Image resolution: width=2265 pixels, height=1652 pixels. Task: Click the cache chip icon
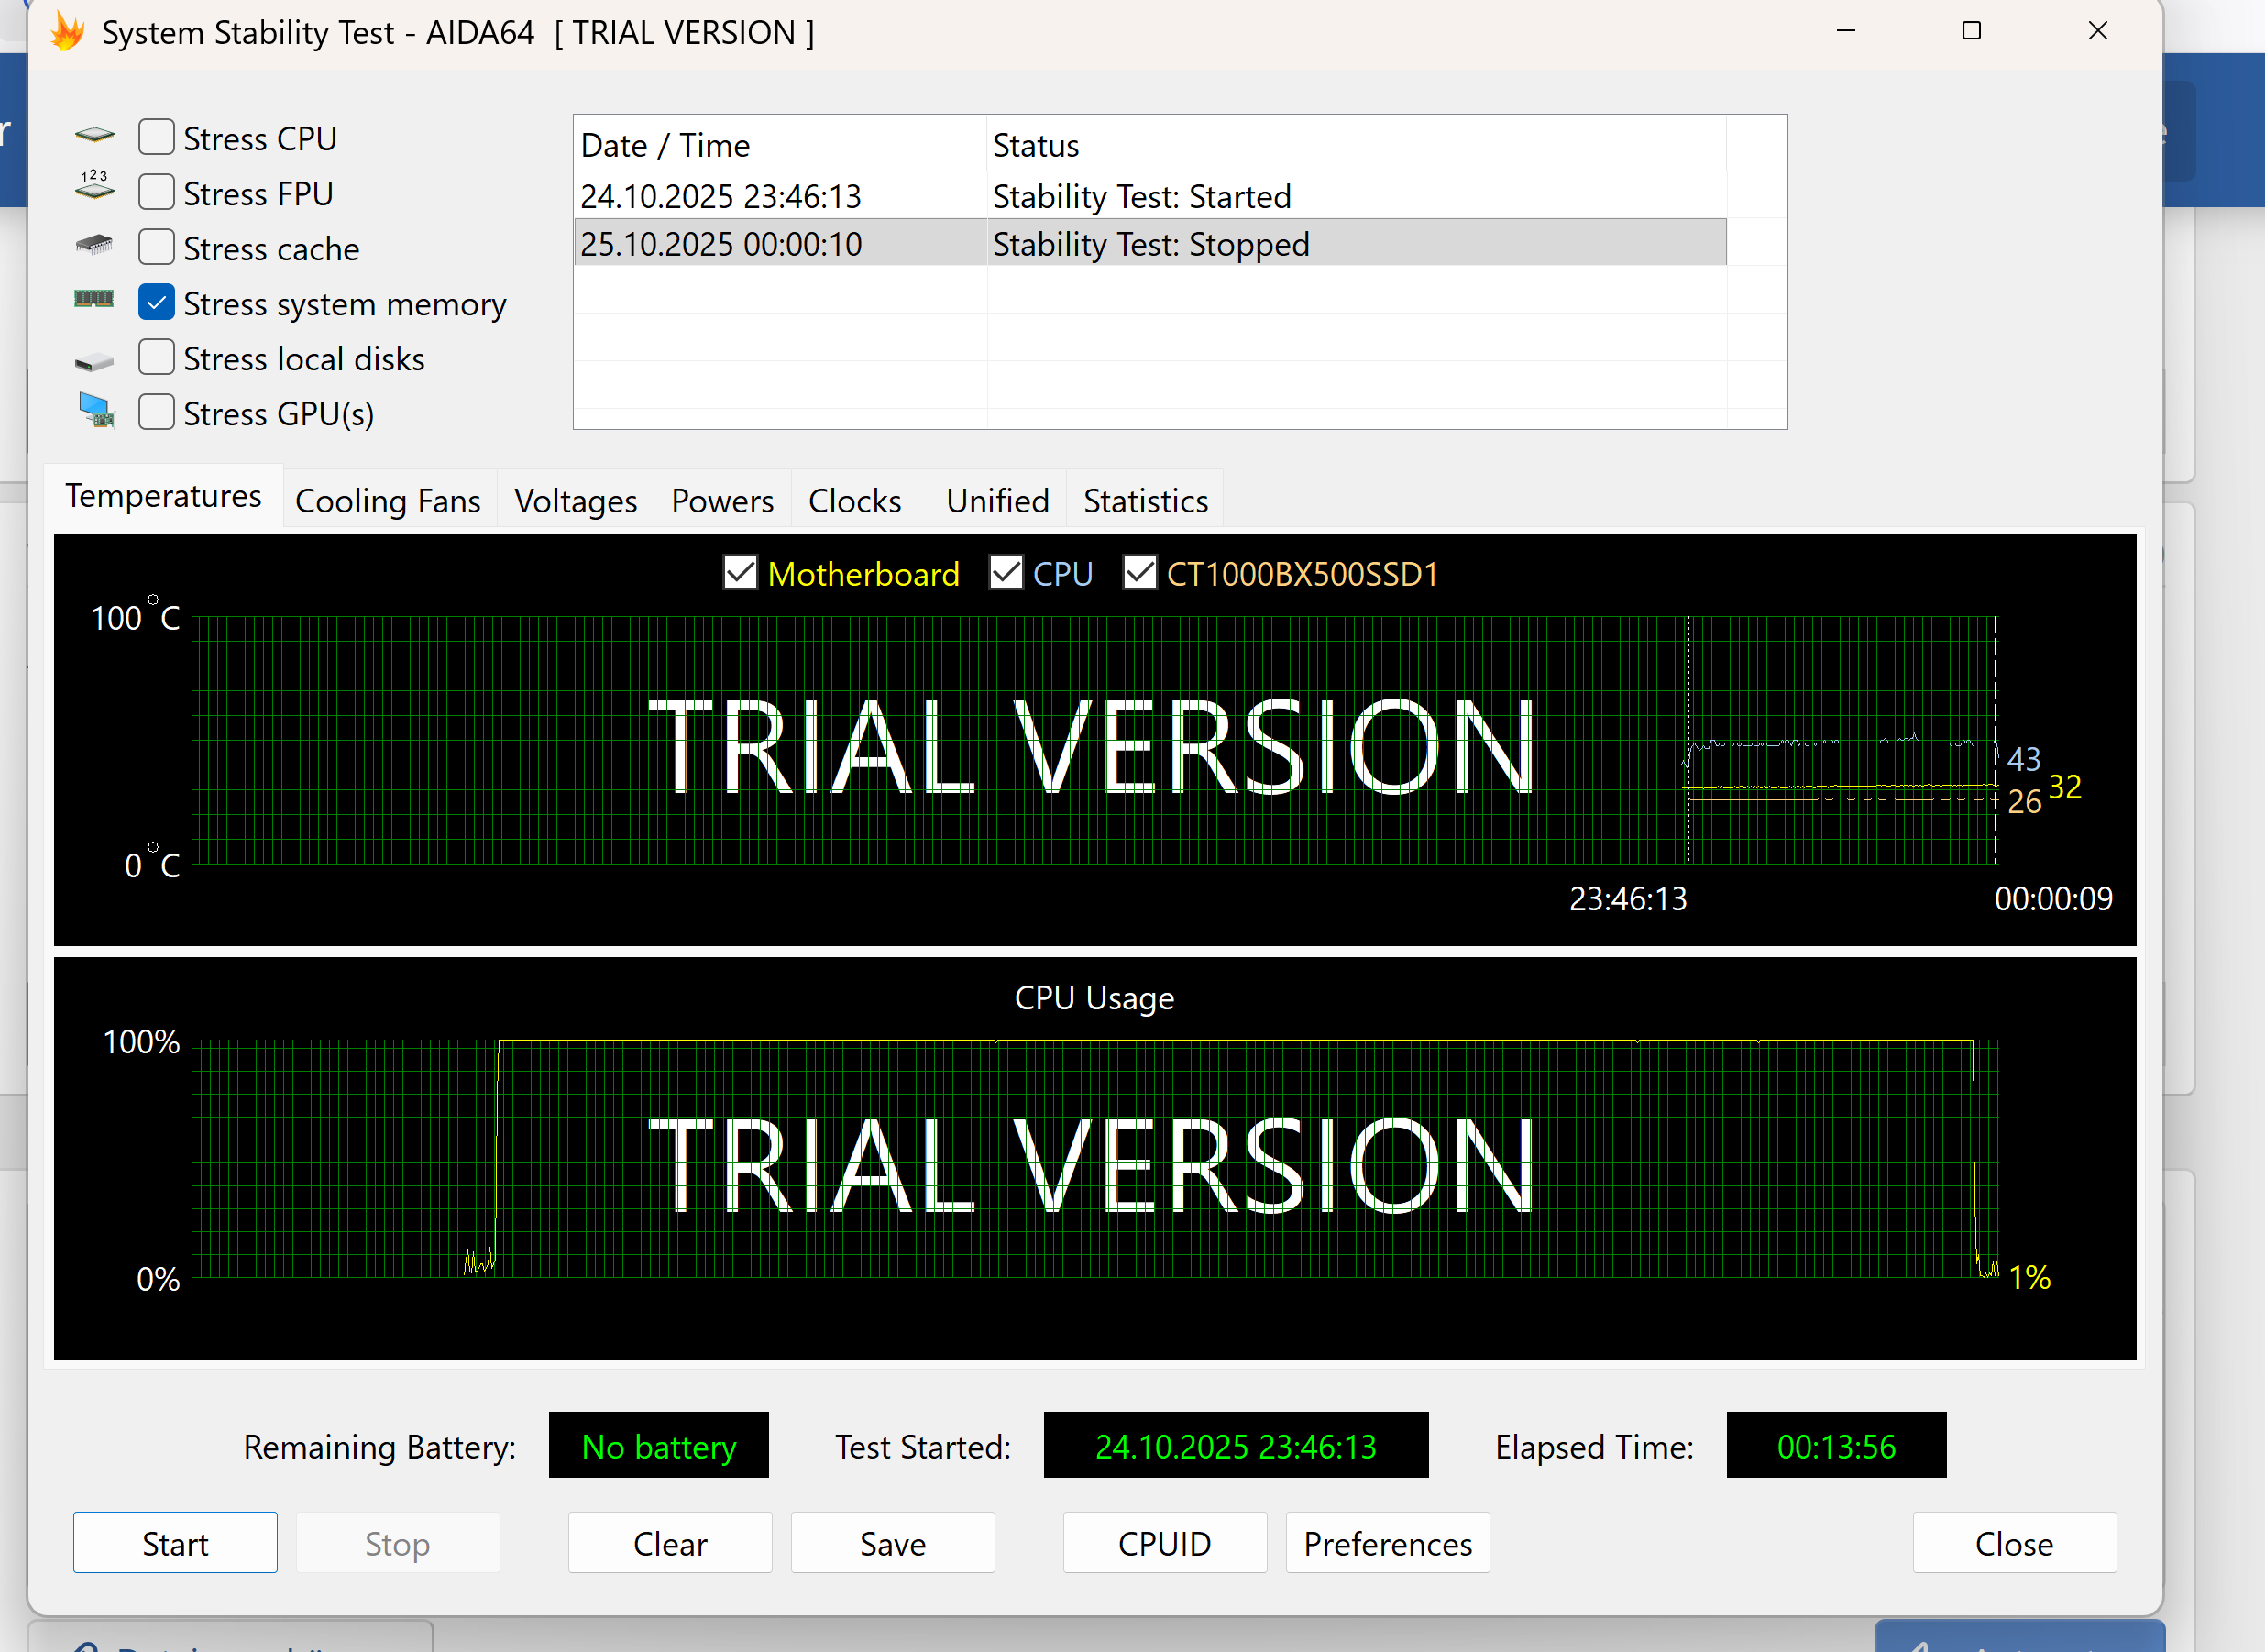click(95, 244)
